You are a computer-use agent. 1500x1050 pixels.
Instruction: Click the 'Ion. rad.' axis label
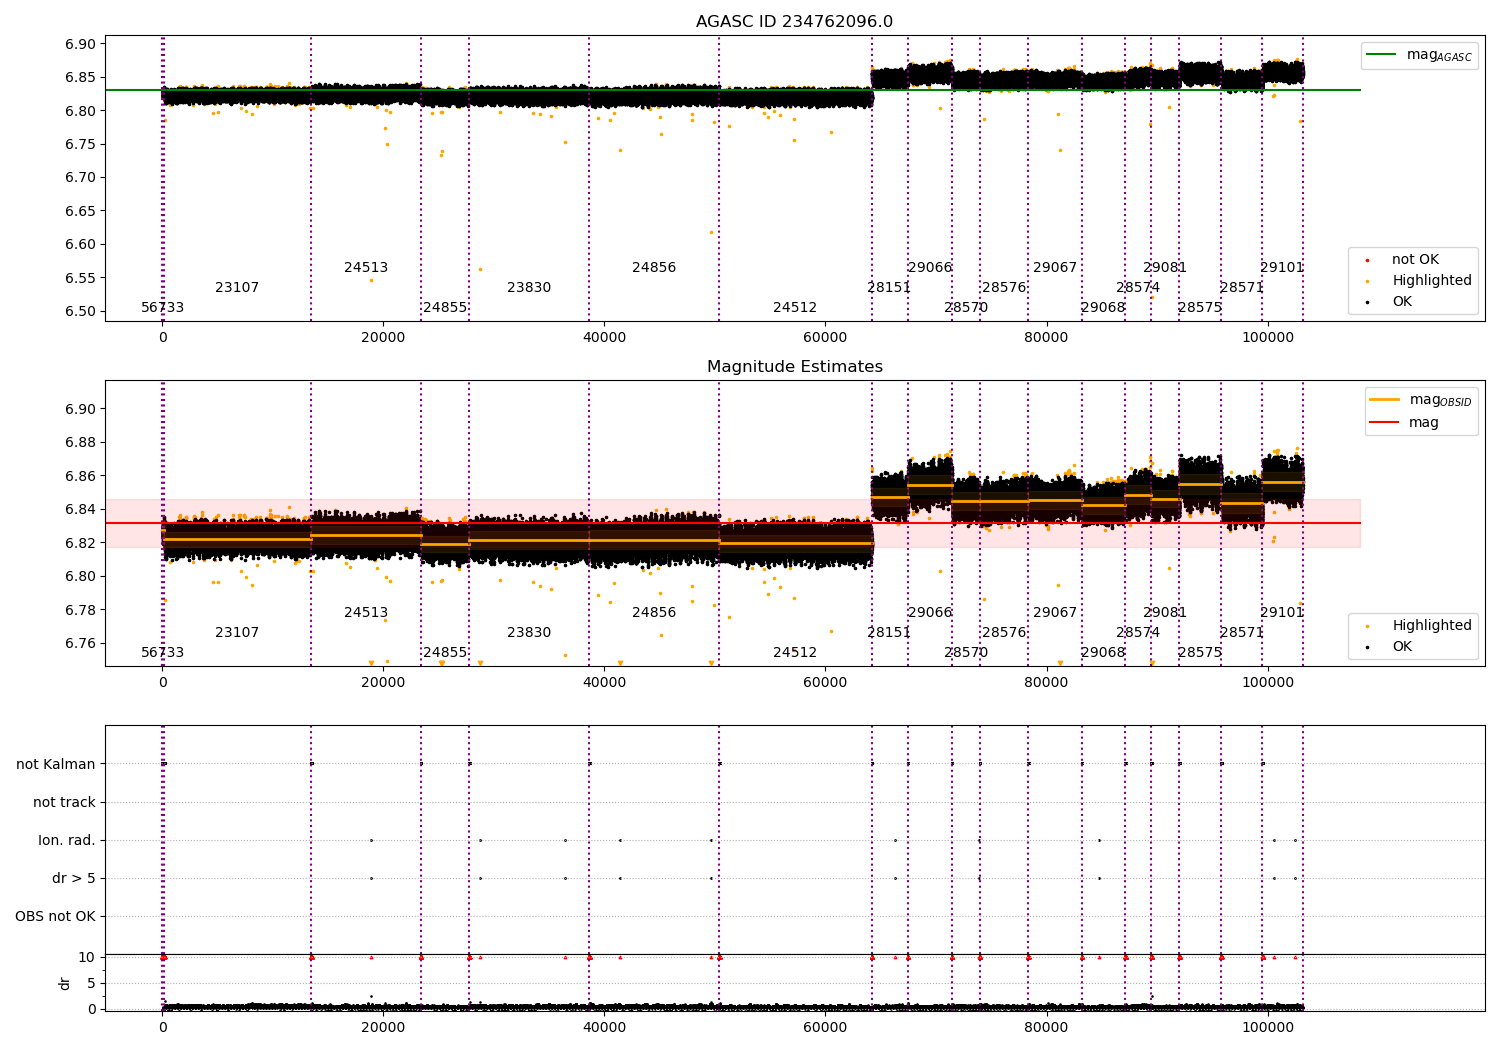(67, 840)
